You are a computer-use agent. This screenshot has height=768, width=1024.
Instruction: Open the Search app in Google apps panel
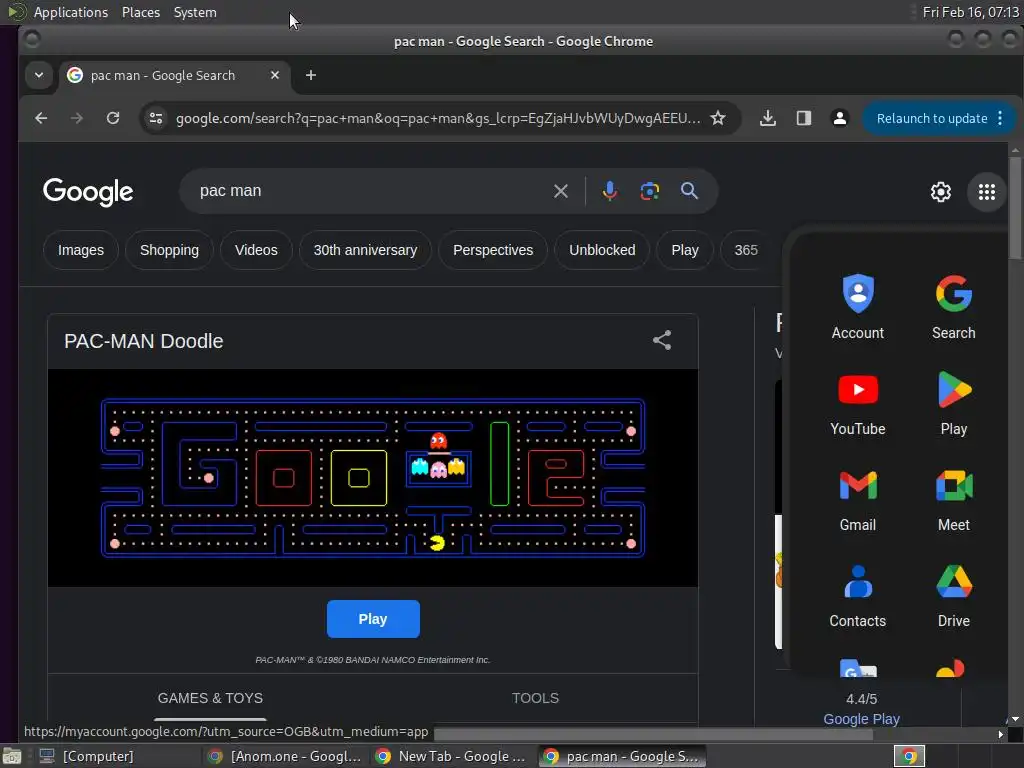pyautogui.click(x=953, y=306)
